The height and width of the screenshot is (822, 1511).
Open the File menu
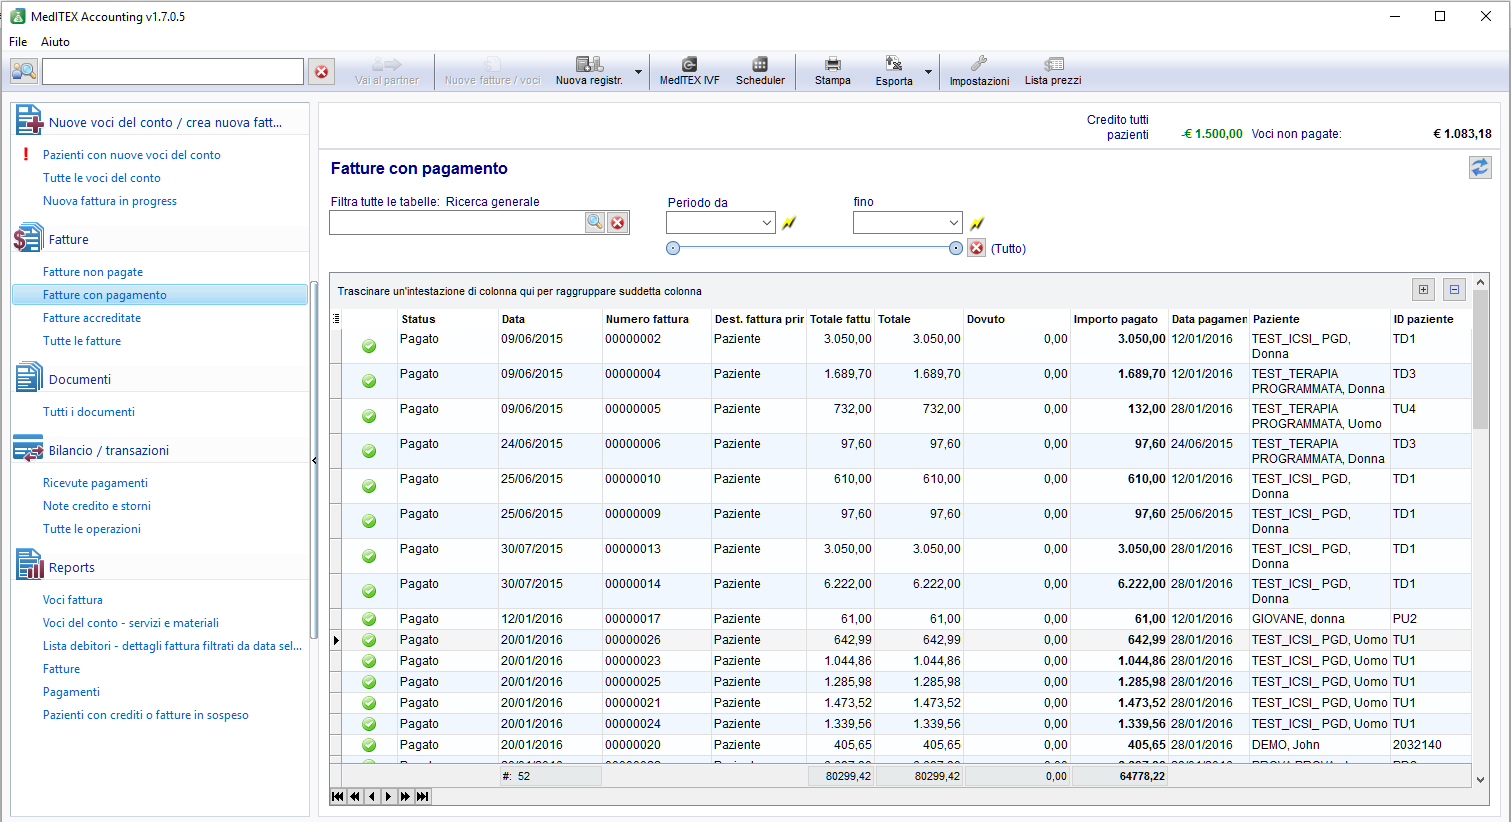pyautogui.click(x=18, y=42)
